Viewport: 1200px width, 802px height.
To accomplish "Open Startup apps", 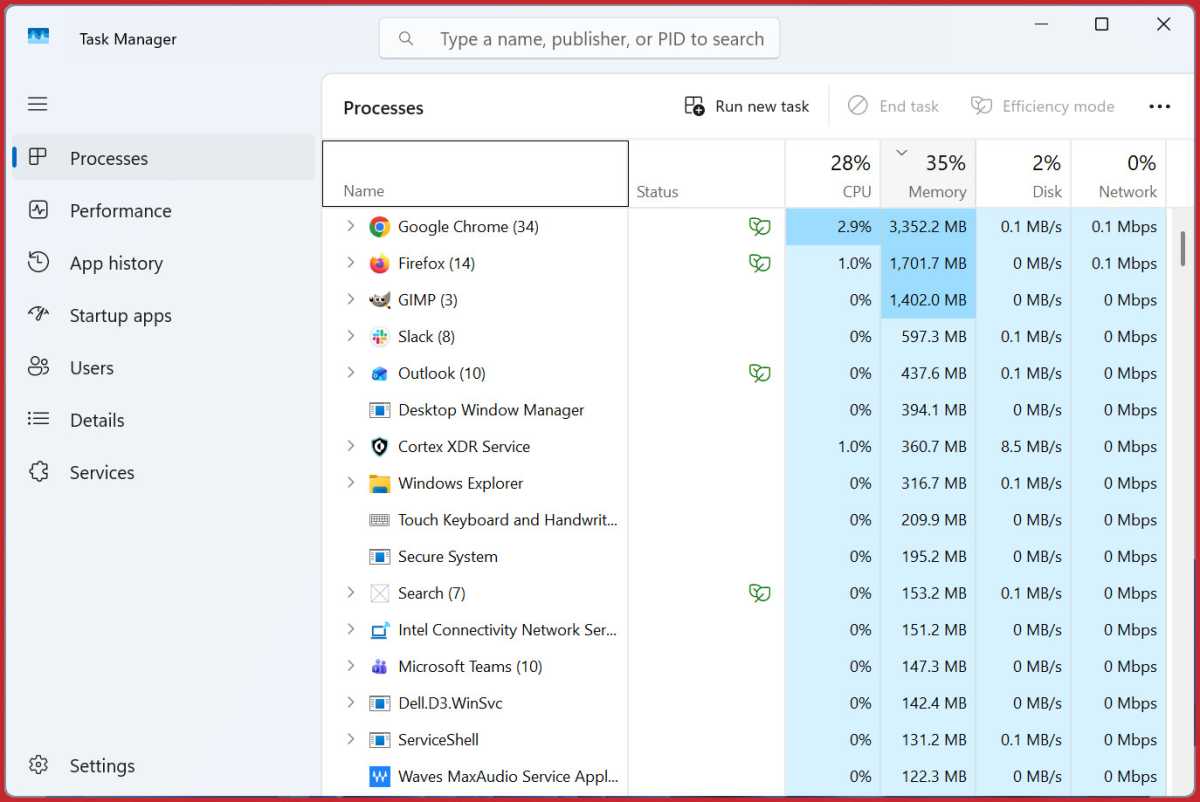I will click(x=120, y=315).
